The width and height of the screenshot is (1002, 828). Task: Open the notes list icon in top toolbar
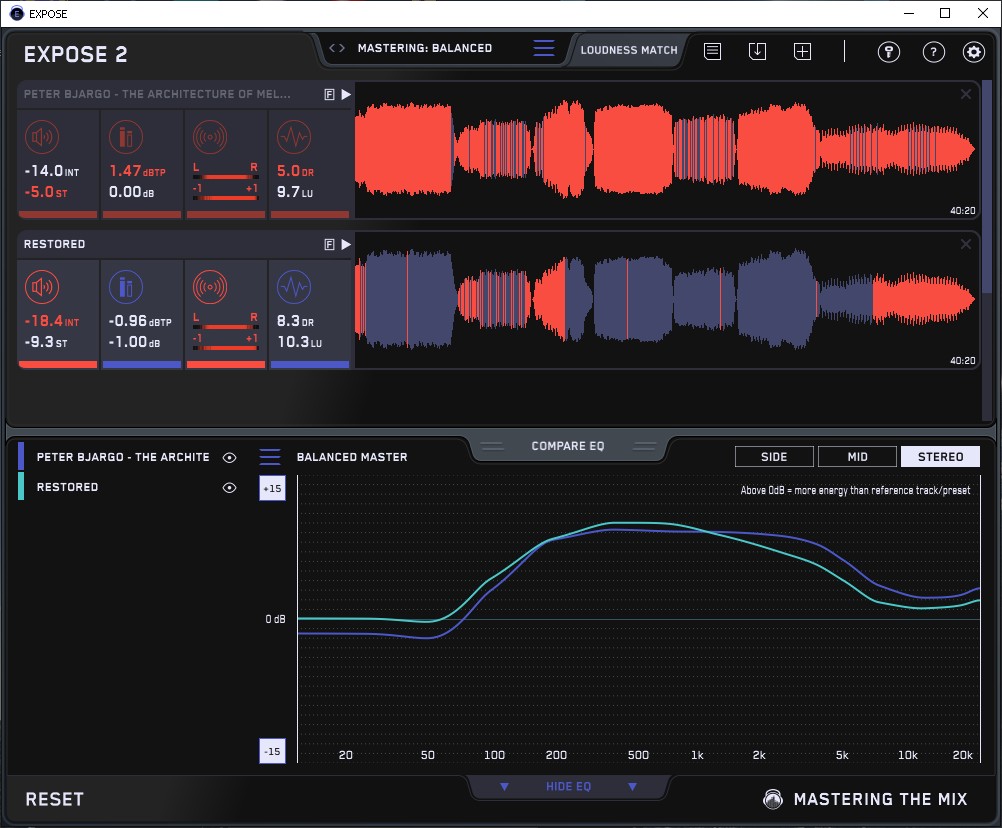coord(713,51)
